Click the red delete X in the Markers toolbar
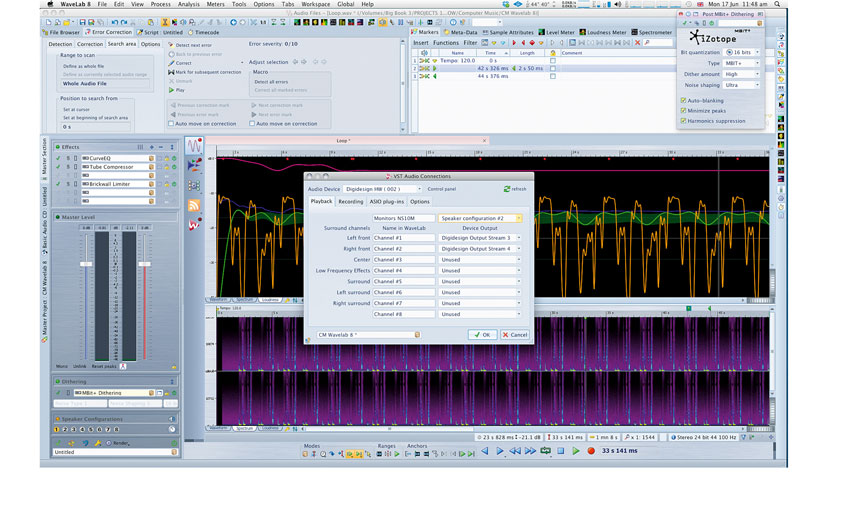This screenshot has width=850, height=505. tap(638, 43)
